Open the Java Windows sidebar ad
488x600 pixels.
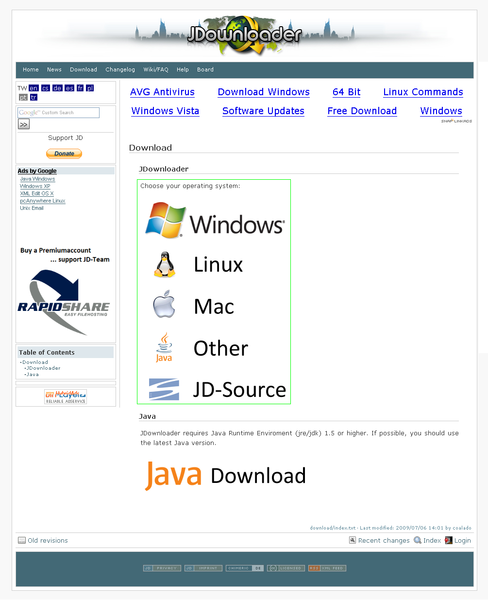38,179
